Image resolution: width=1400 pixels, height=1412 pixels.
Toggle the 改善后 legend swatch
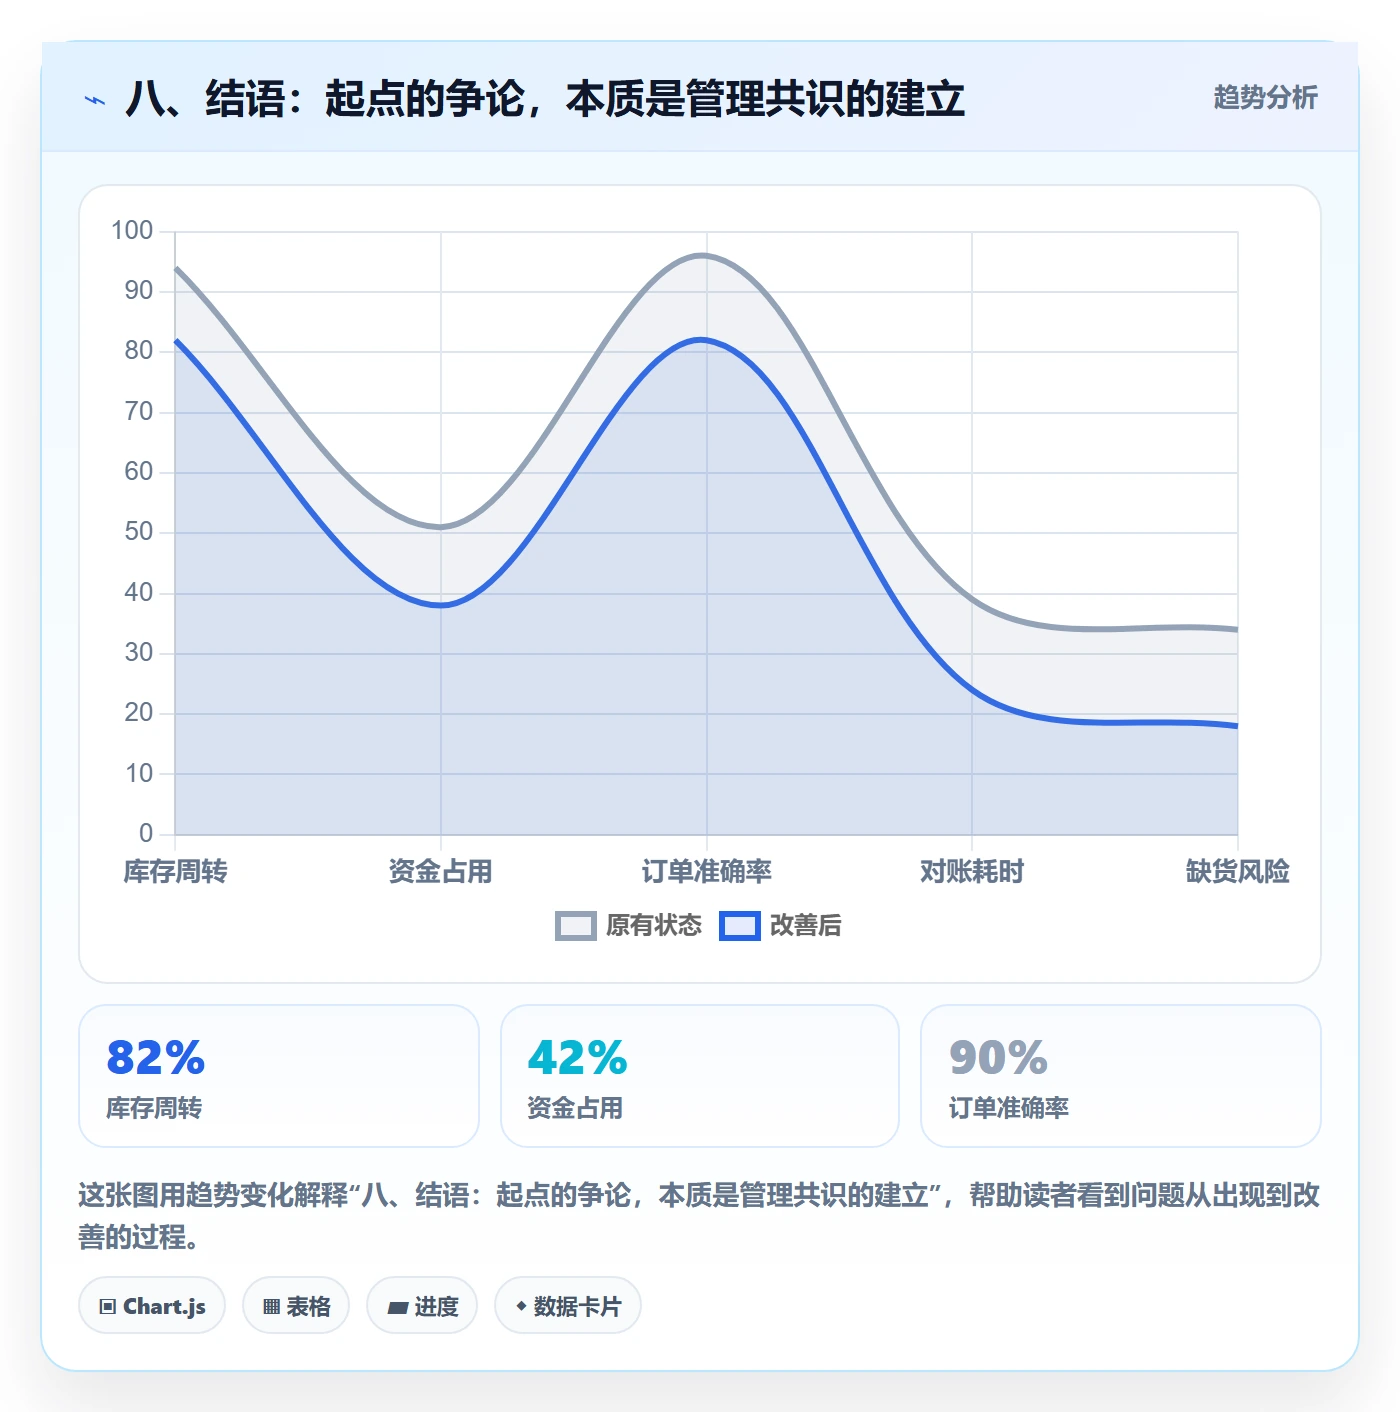click(739, 926)
